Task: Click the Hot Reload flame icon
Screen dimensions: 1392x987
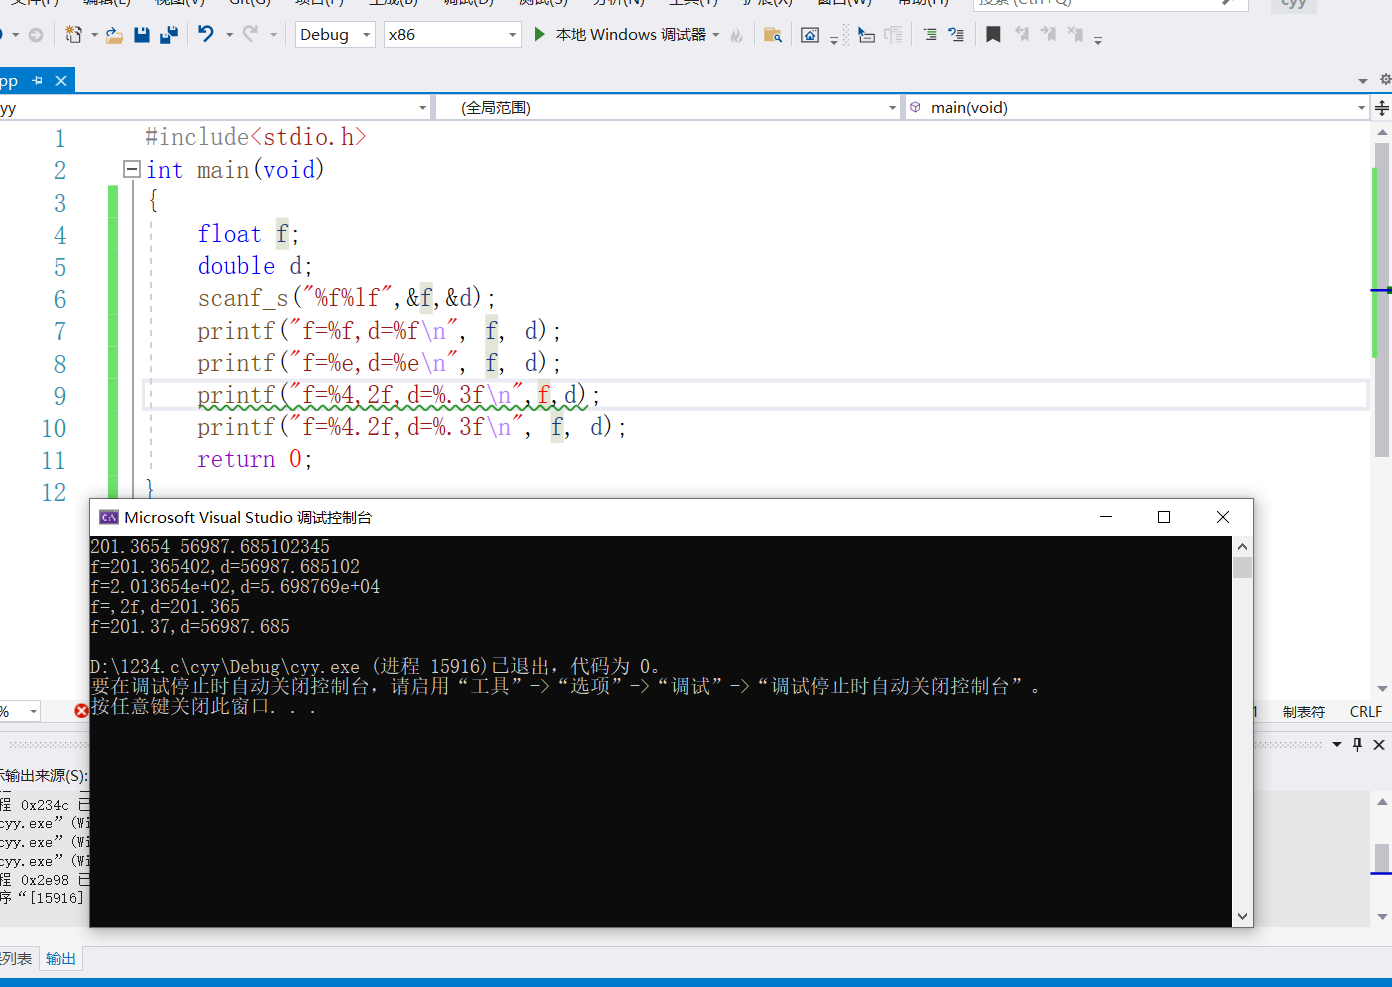Action: coord(737,35)
